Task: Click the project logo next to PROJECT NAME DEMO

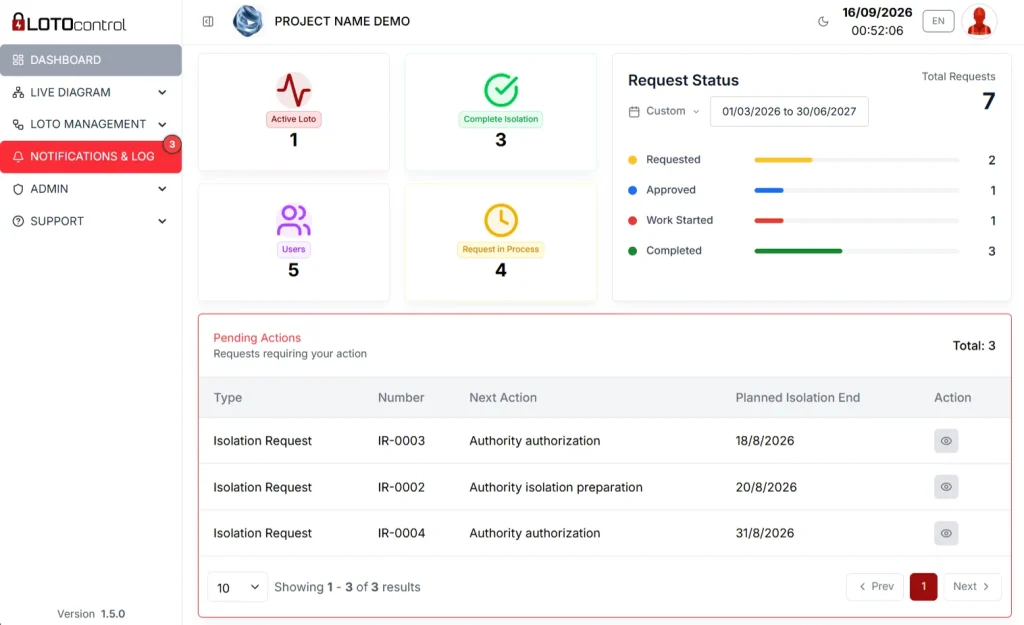Action: (248, 21)
